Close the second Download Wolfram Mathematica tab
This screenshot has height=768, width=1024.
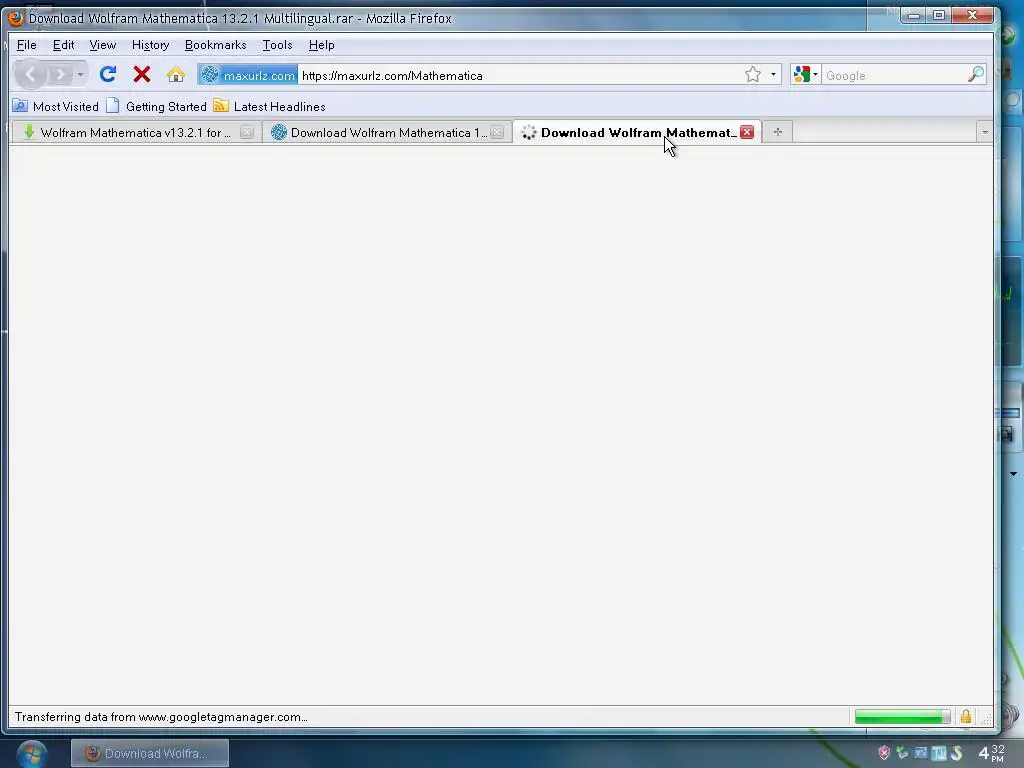(x=497, y=133)
